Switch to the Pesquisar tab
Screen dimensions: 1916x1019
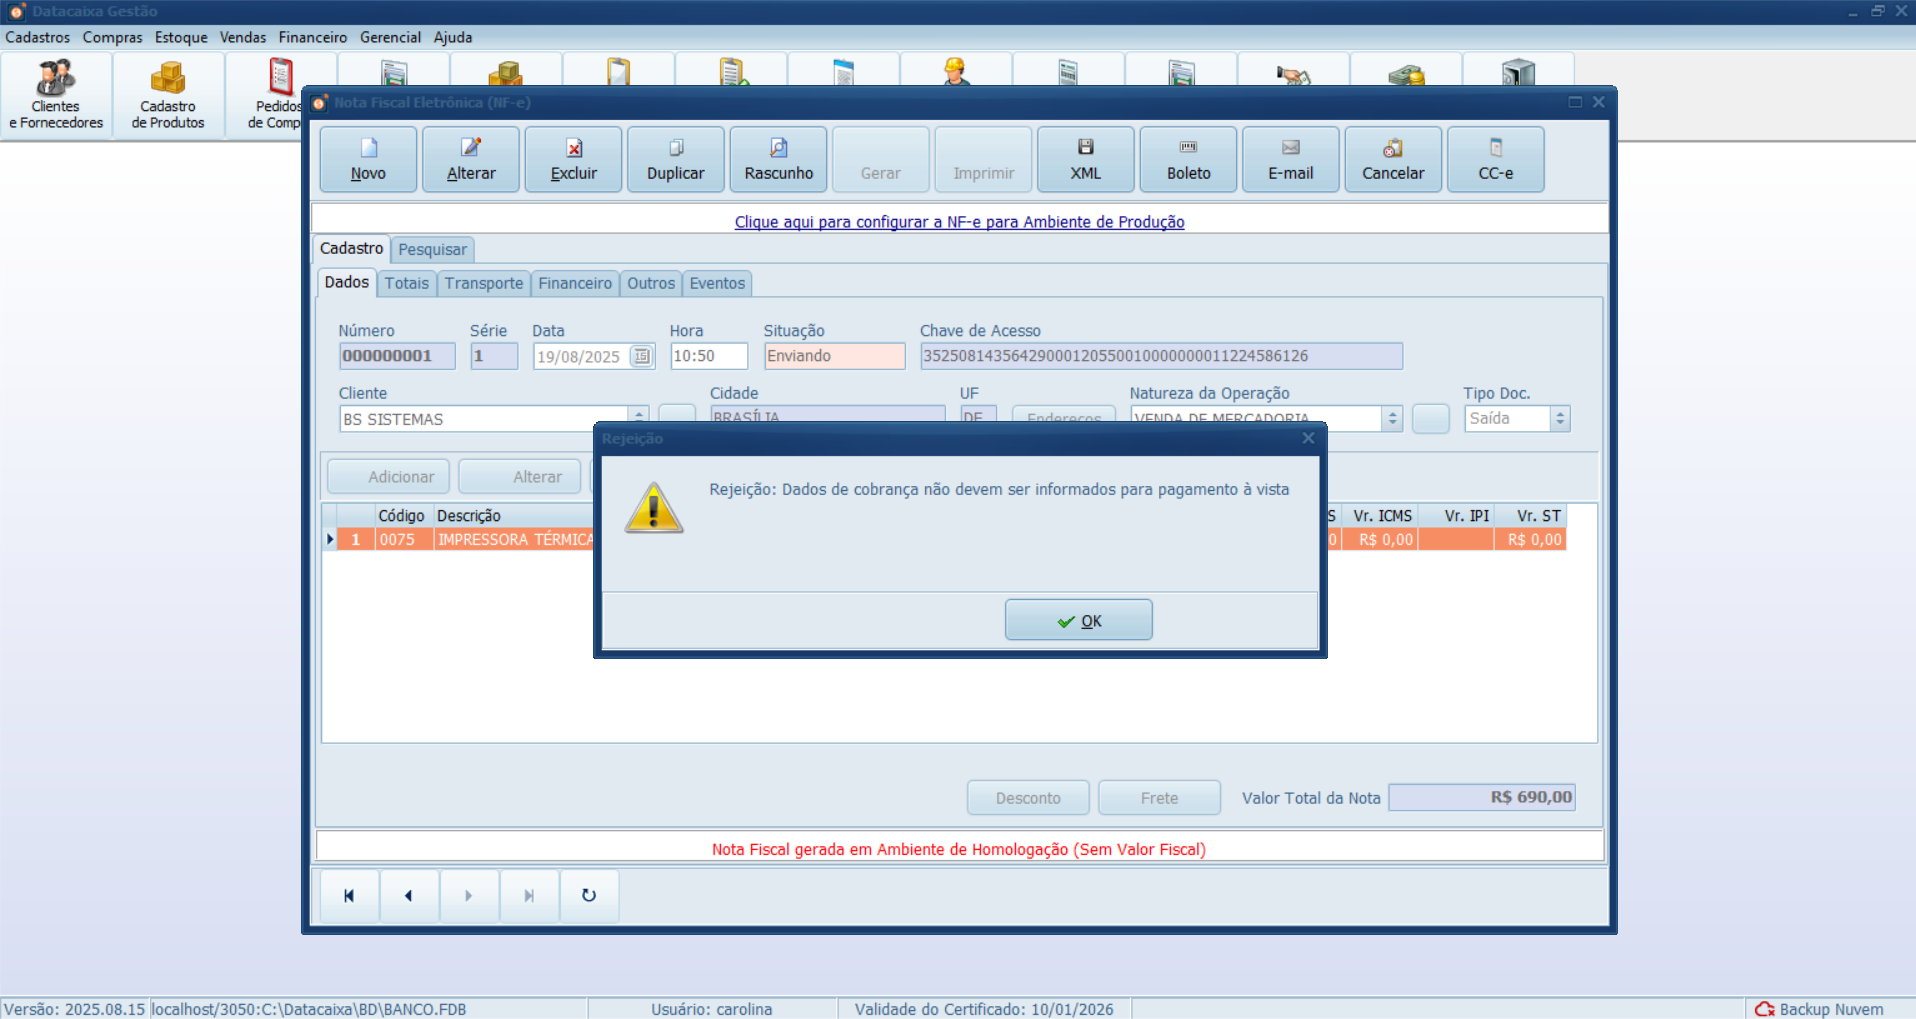click(432, 250)
